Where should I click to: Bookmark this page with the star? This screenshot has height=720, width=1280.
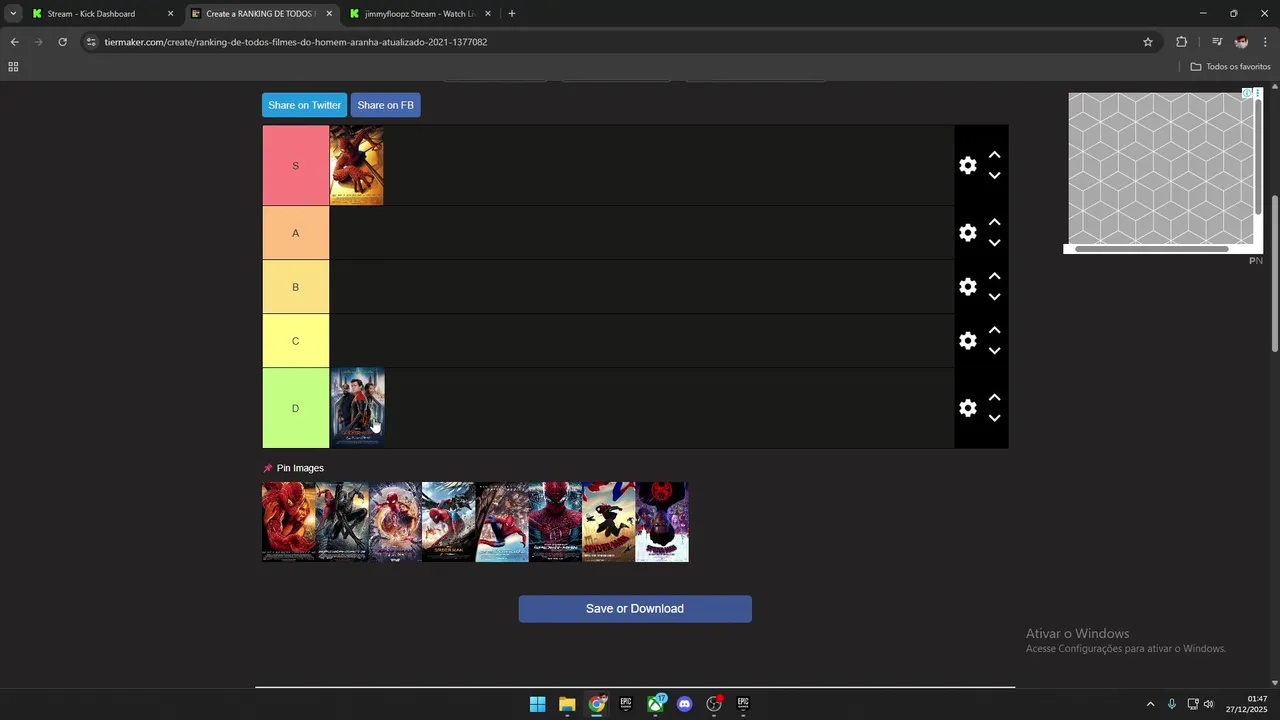click(x=1148, y=42)
